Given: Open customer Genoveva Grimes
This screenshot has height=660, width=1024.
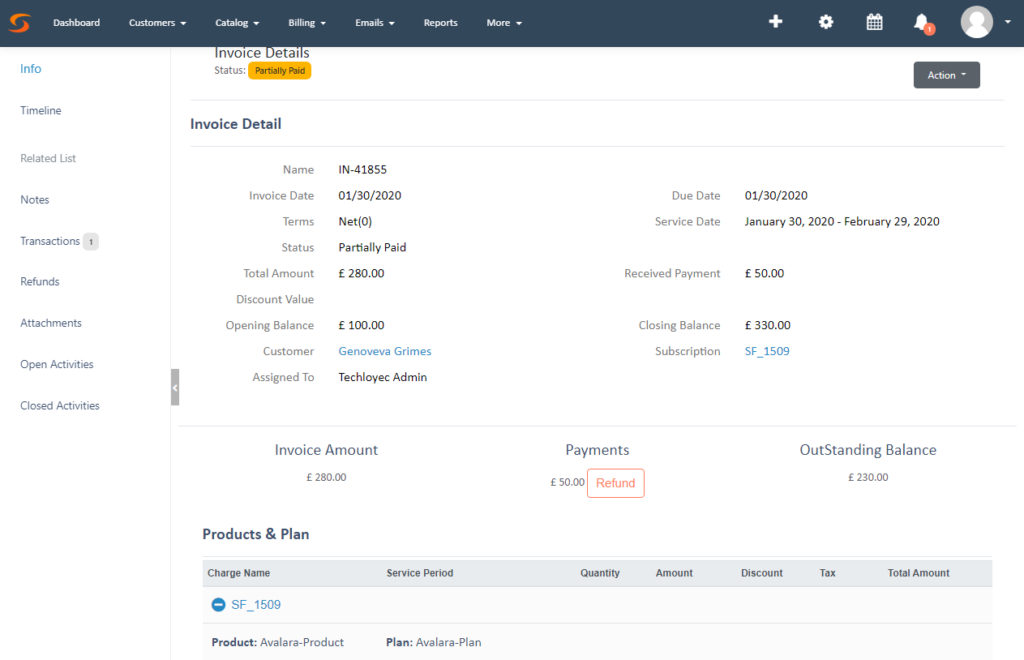Looking at the screenshot, I should pyautogui.click(x=386, y=351).
